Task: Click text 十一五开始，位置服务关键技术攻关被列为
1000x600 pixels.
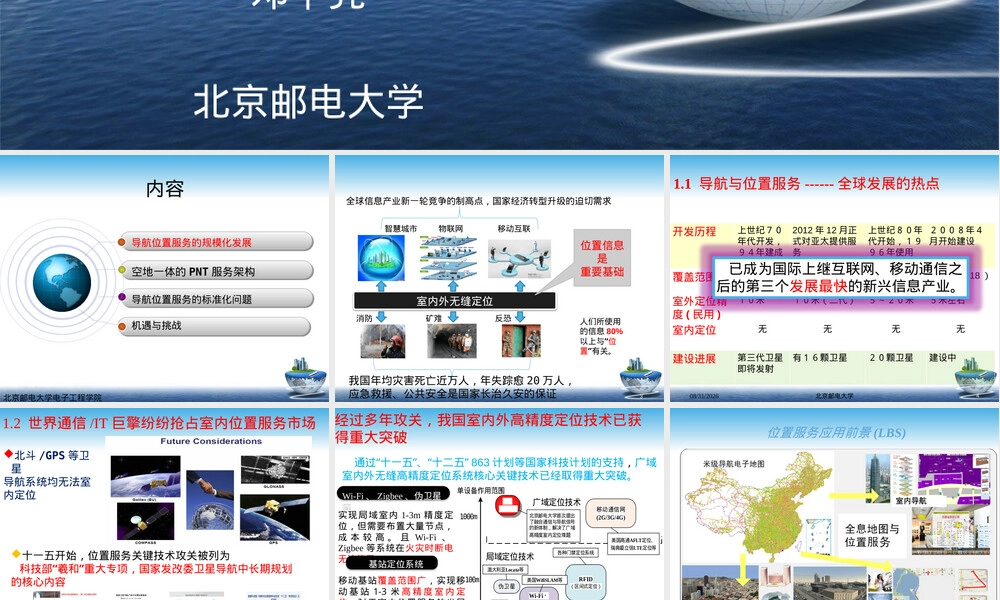Action: pos(126,555)
